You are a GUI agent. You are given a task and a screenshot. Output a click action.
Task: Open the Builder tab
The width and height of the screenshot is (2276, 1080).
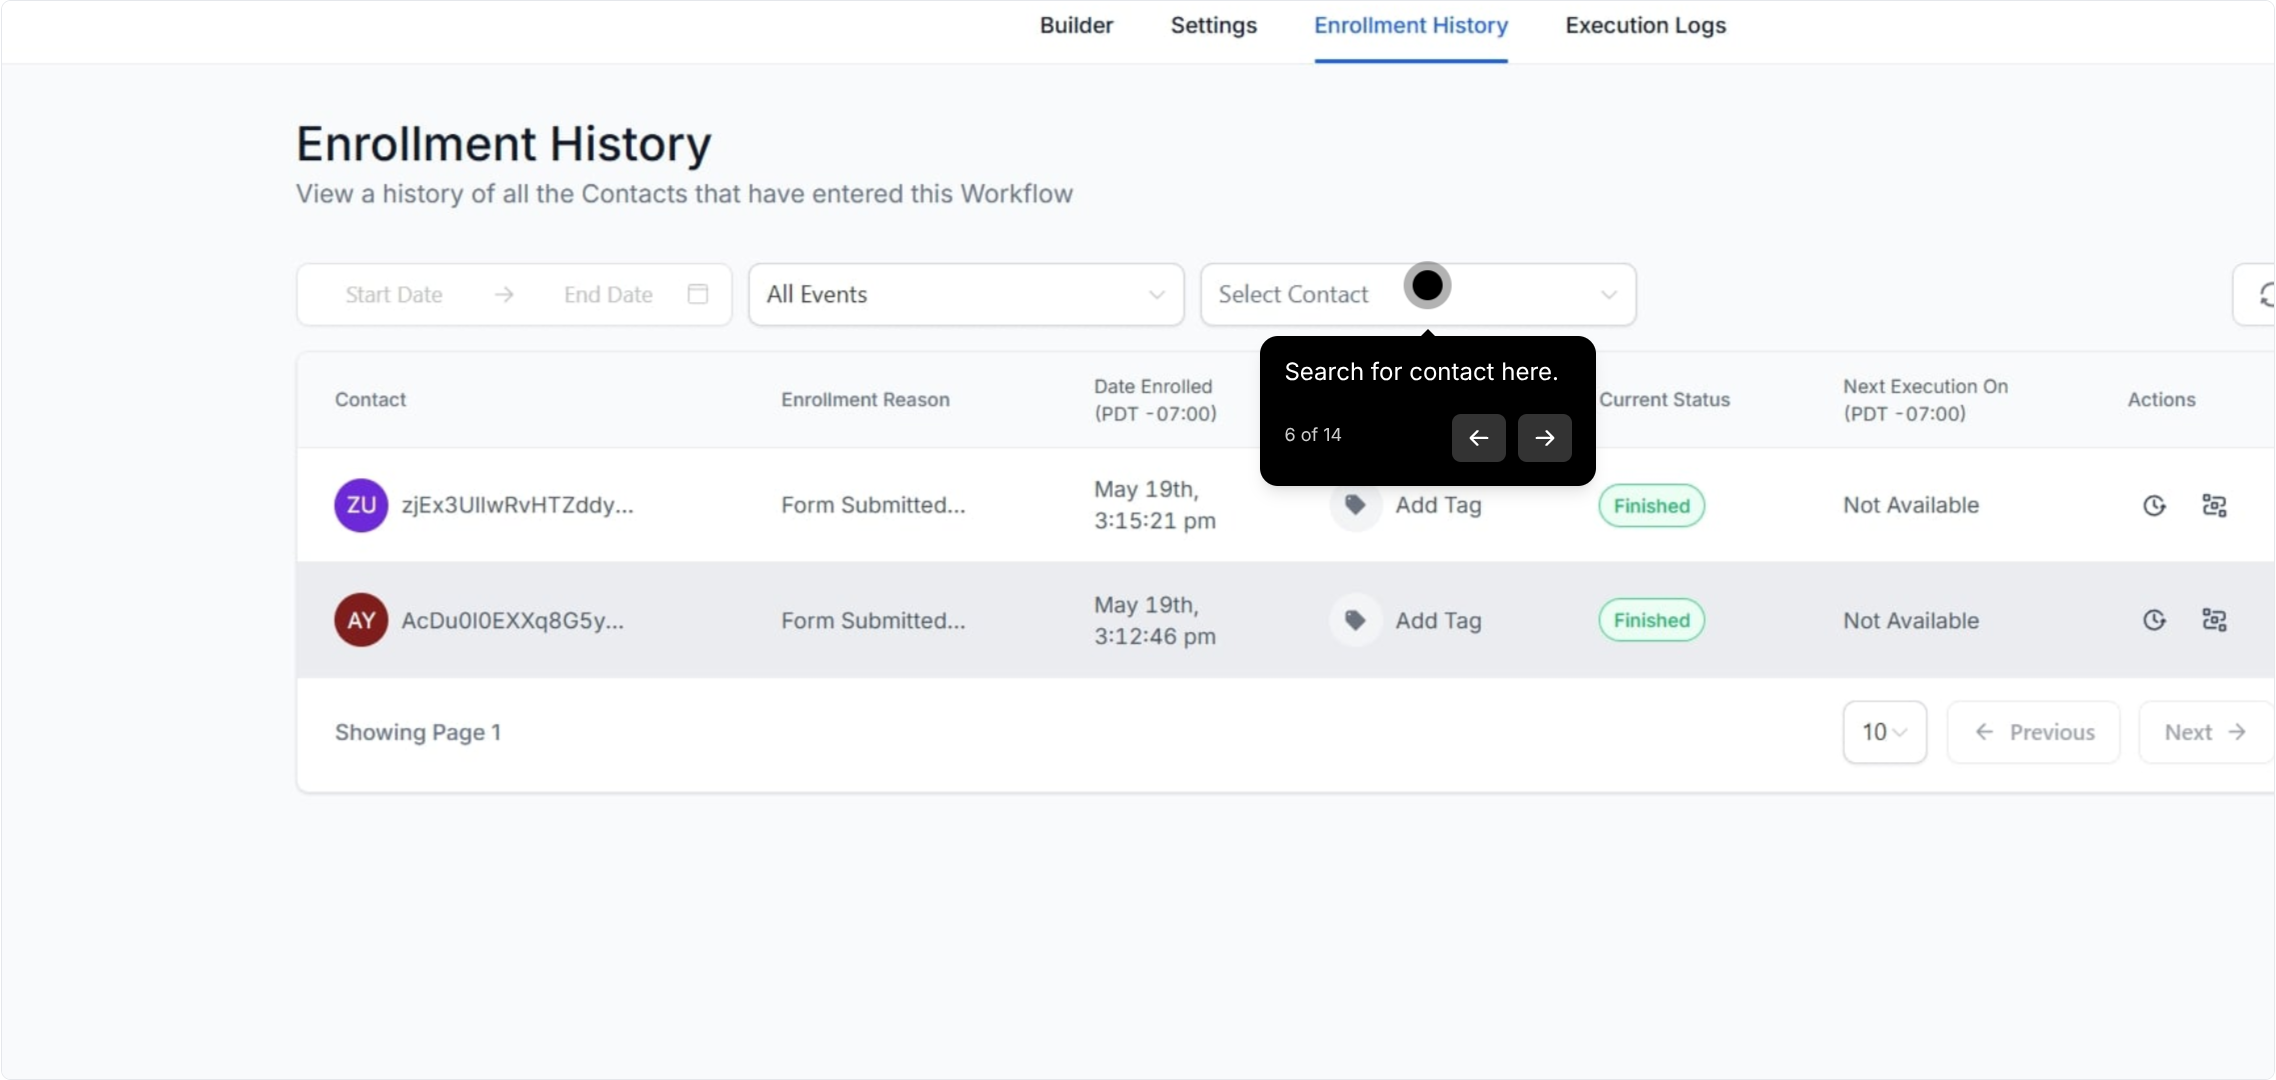(x=1076, y=26)
